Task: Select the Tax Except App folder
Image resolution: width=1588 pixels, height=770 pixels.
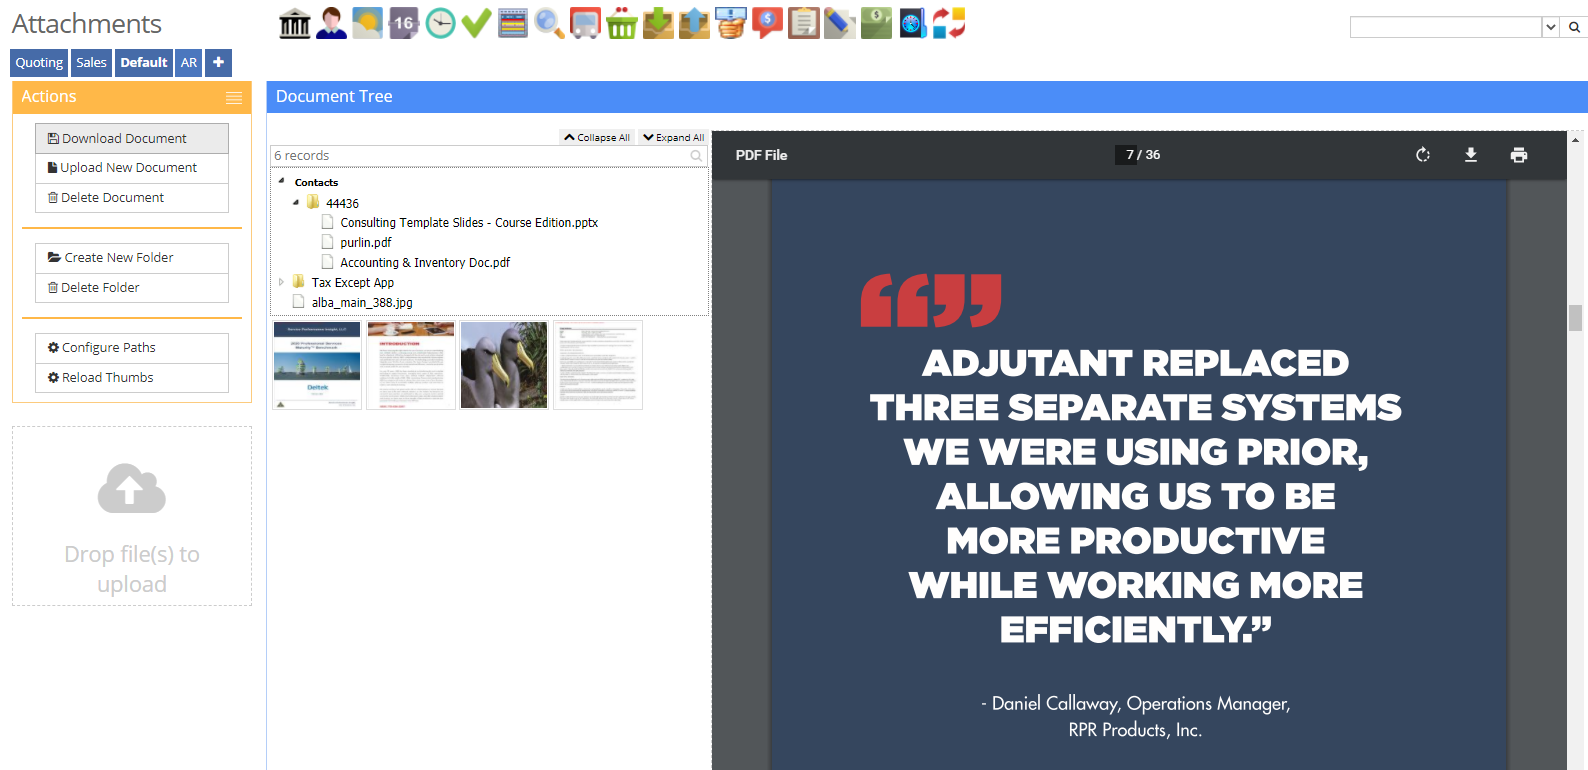Action: pos(353,283)
